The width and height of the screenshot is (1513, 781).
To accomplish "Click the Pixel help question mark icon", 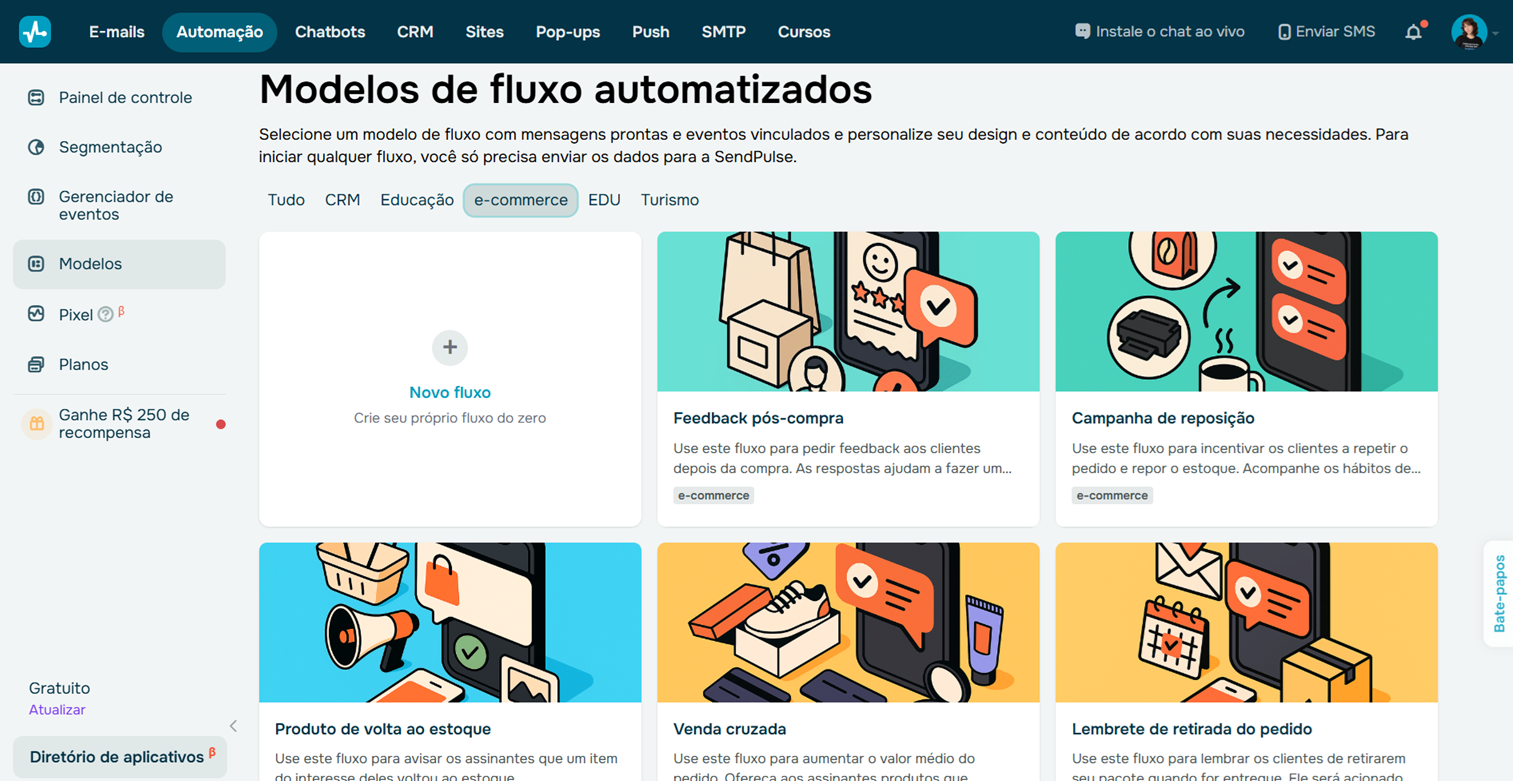I will pyautogui.click(x=106, y=315).
